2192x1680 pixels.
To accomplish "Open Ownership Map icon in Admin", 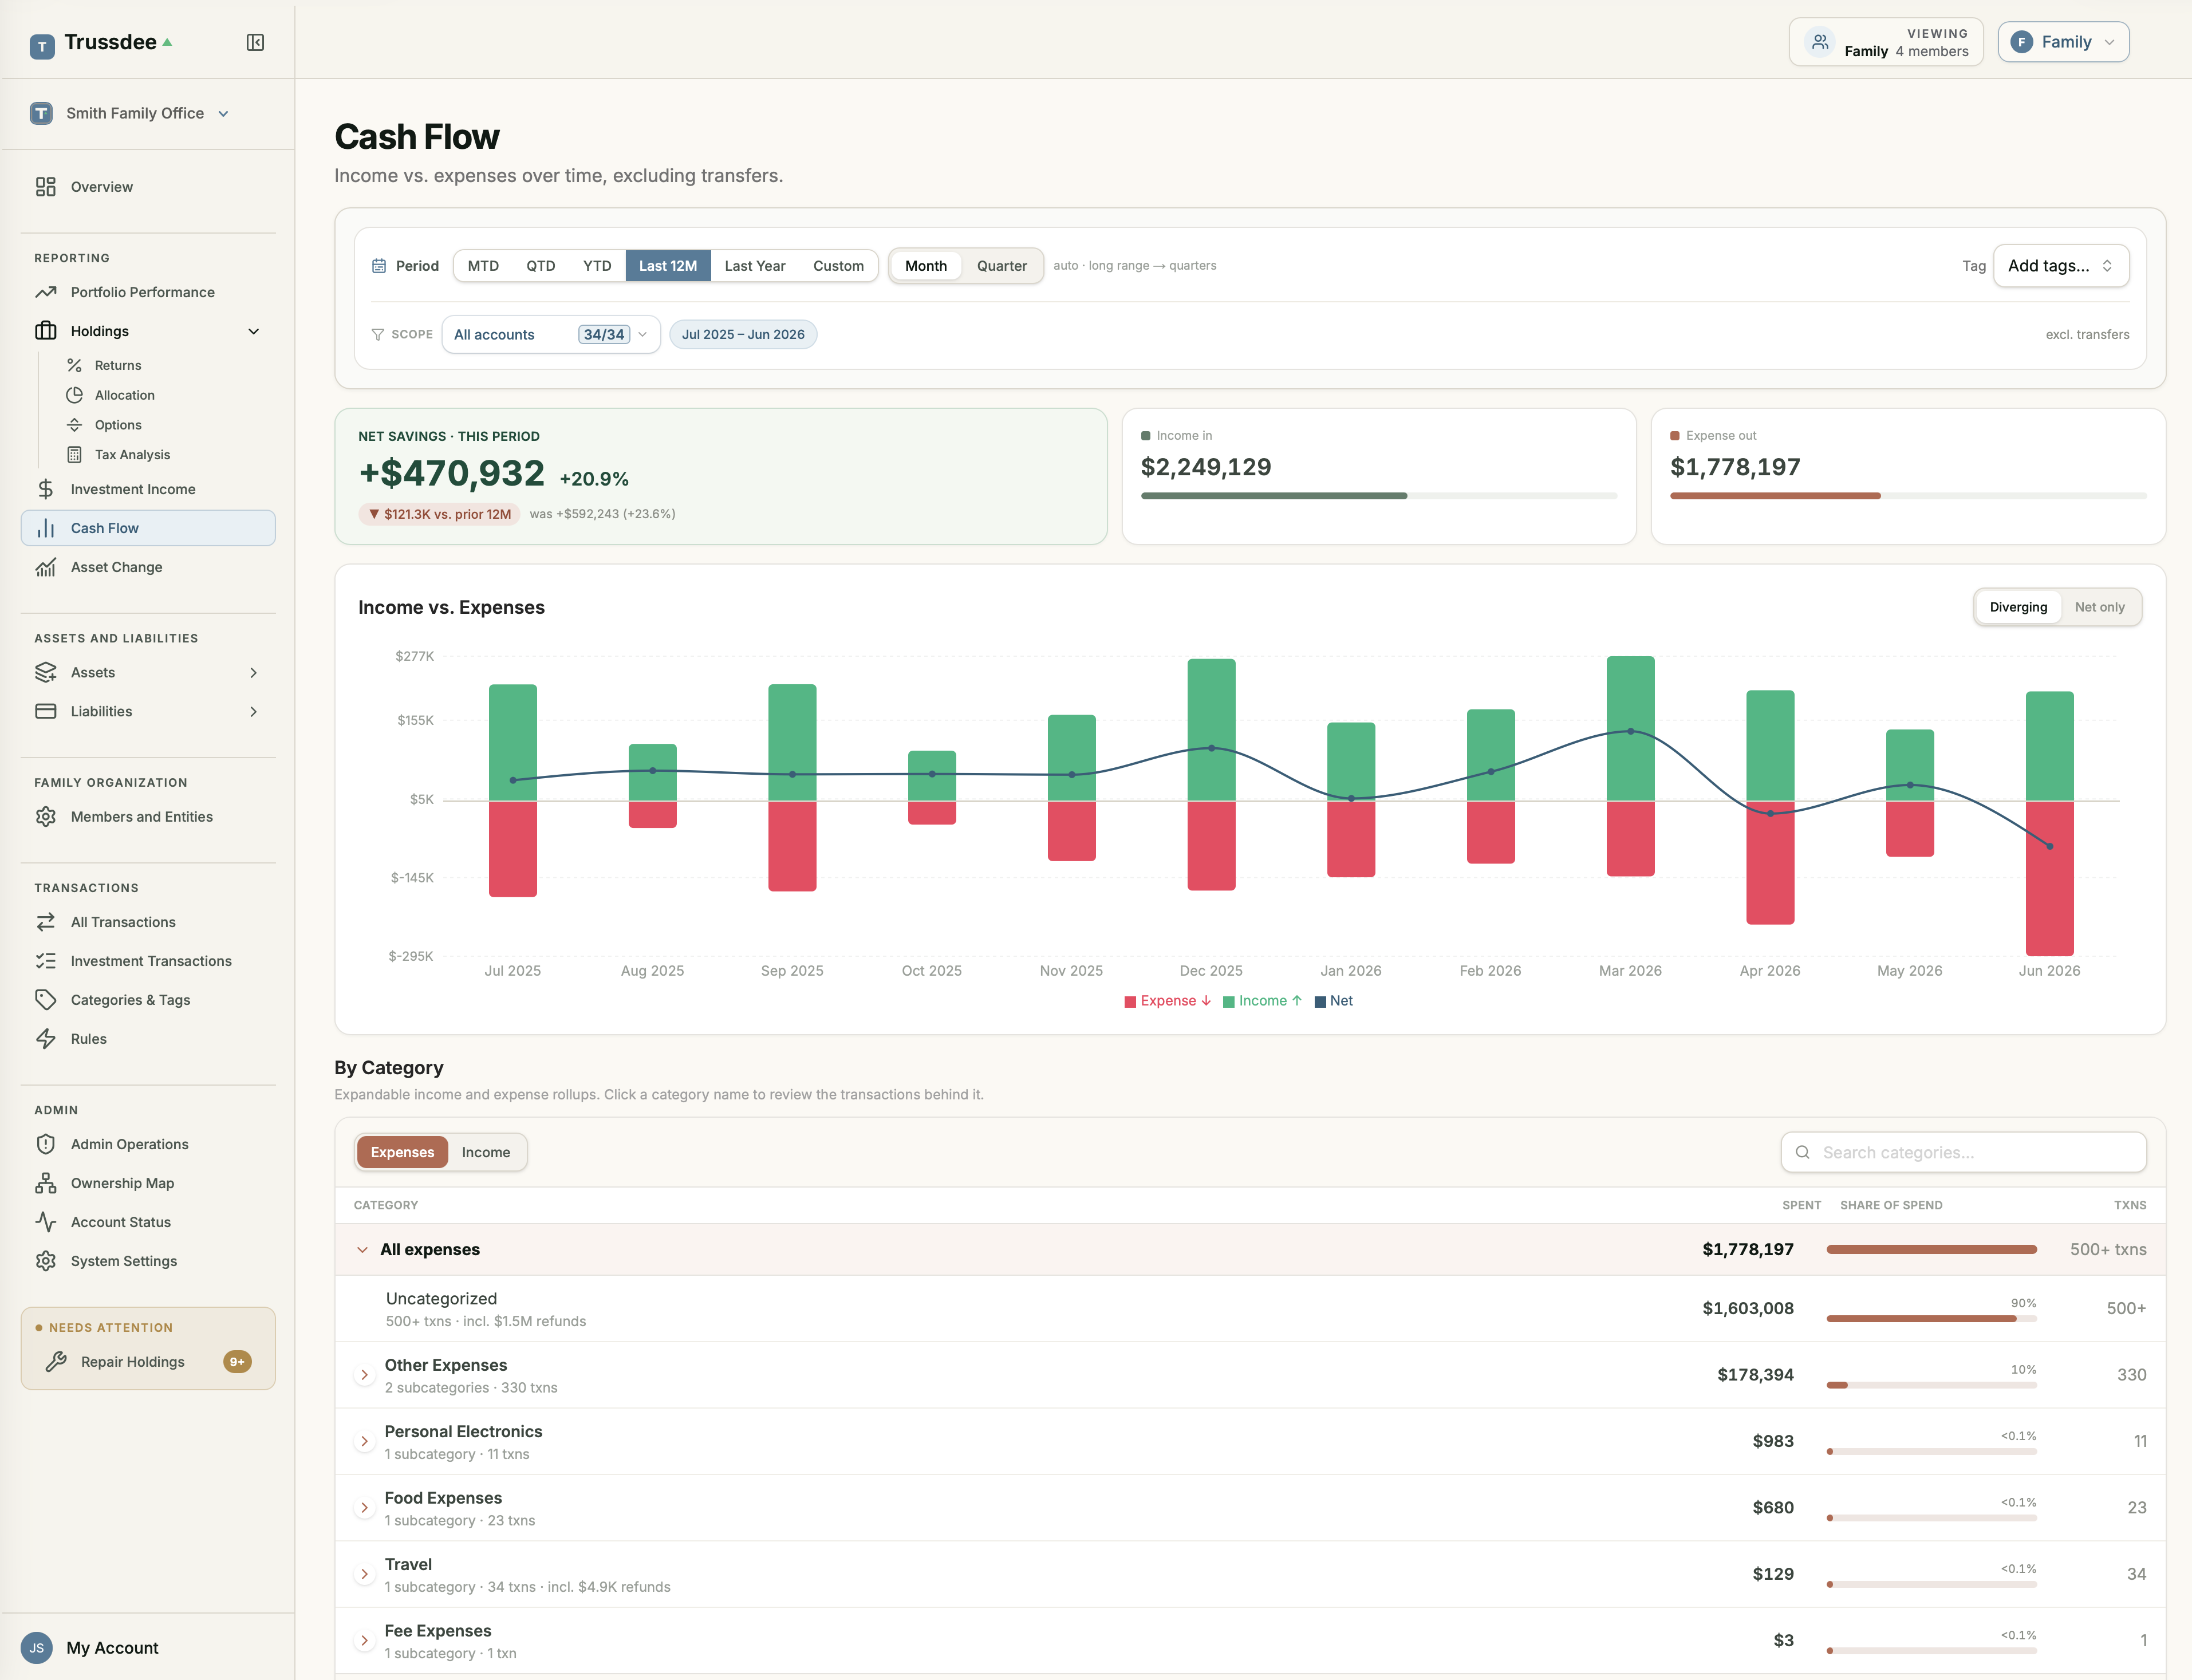I will click(46, 1183).
